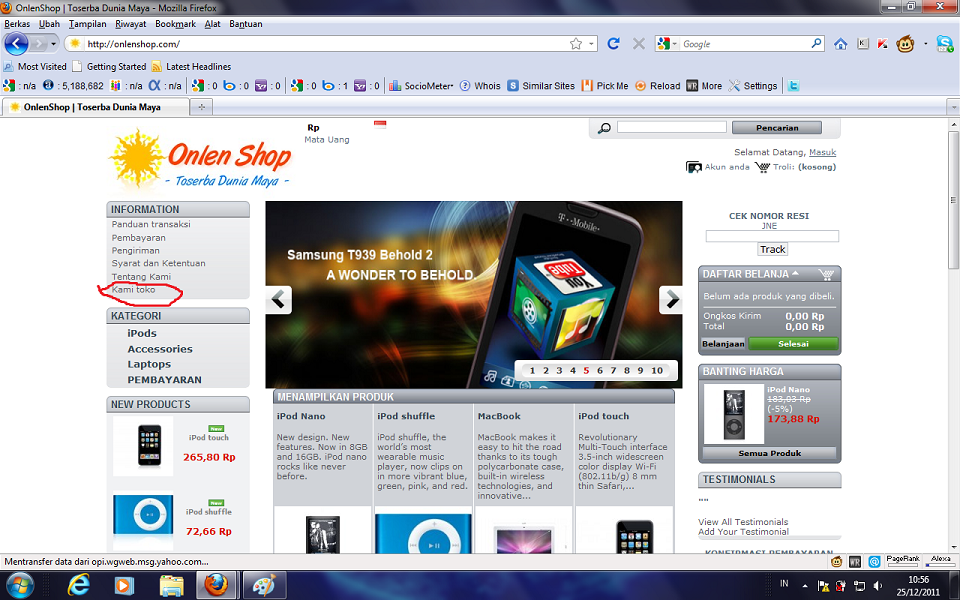Open Similar Sites toolbar button
The height and width of the screenshot is (600, 960).
[x=541, y=86]
